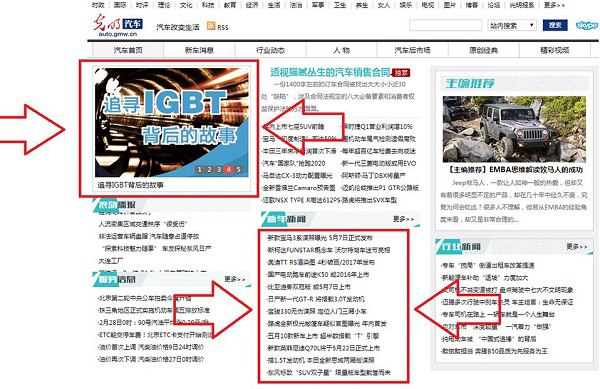The width and height of the screenshot is (600, 389).
Task: Open 比亚迪秦双冠版 或5月7日上市 link
Action: [308, 287]
